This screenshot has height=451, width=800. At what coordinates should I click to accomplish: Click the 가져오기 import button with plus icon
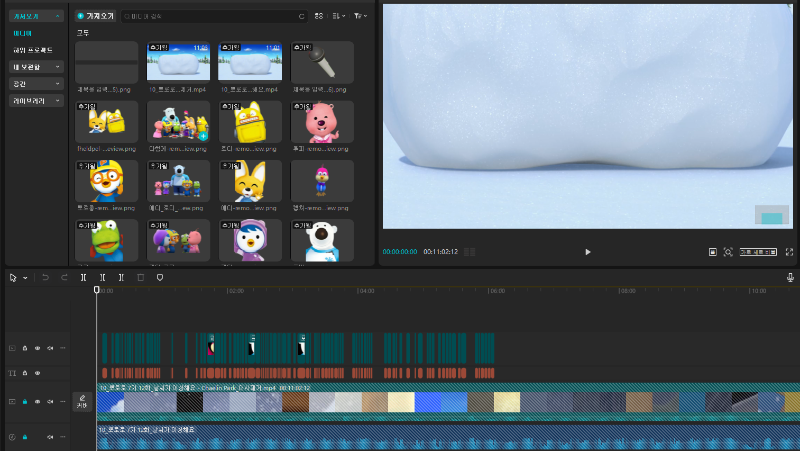[x=95, y=16]
